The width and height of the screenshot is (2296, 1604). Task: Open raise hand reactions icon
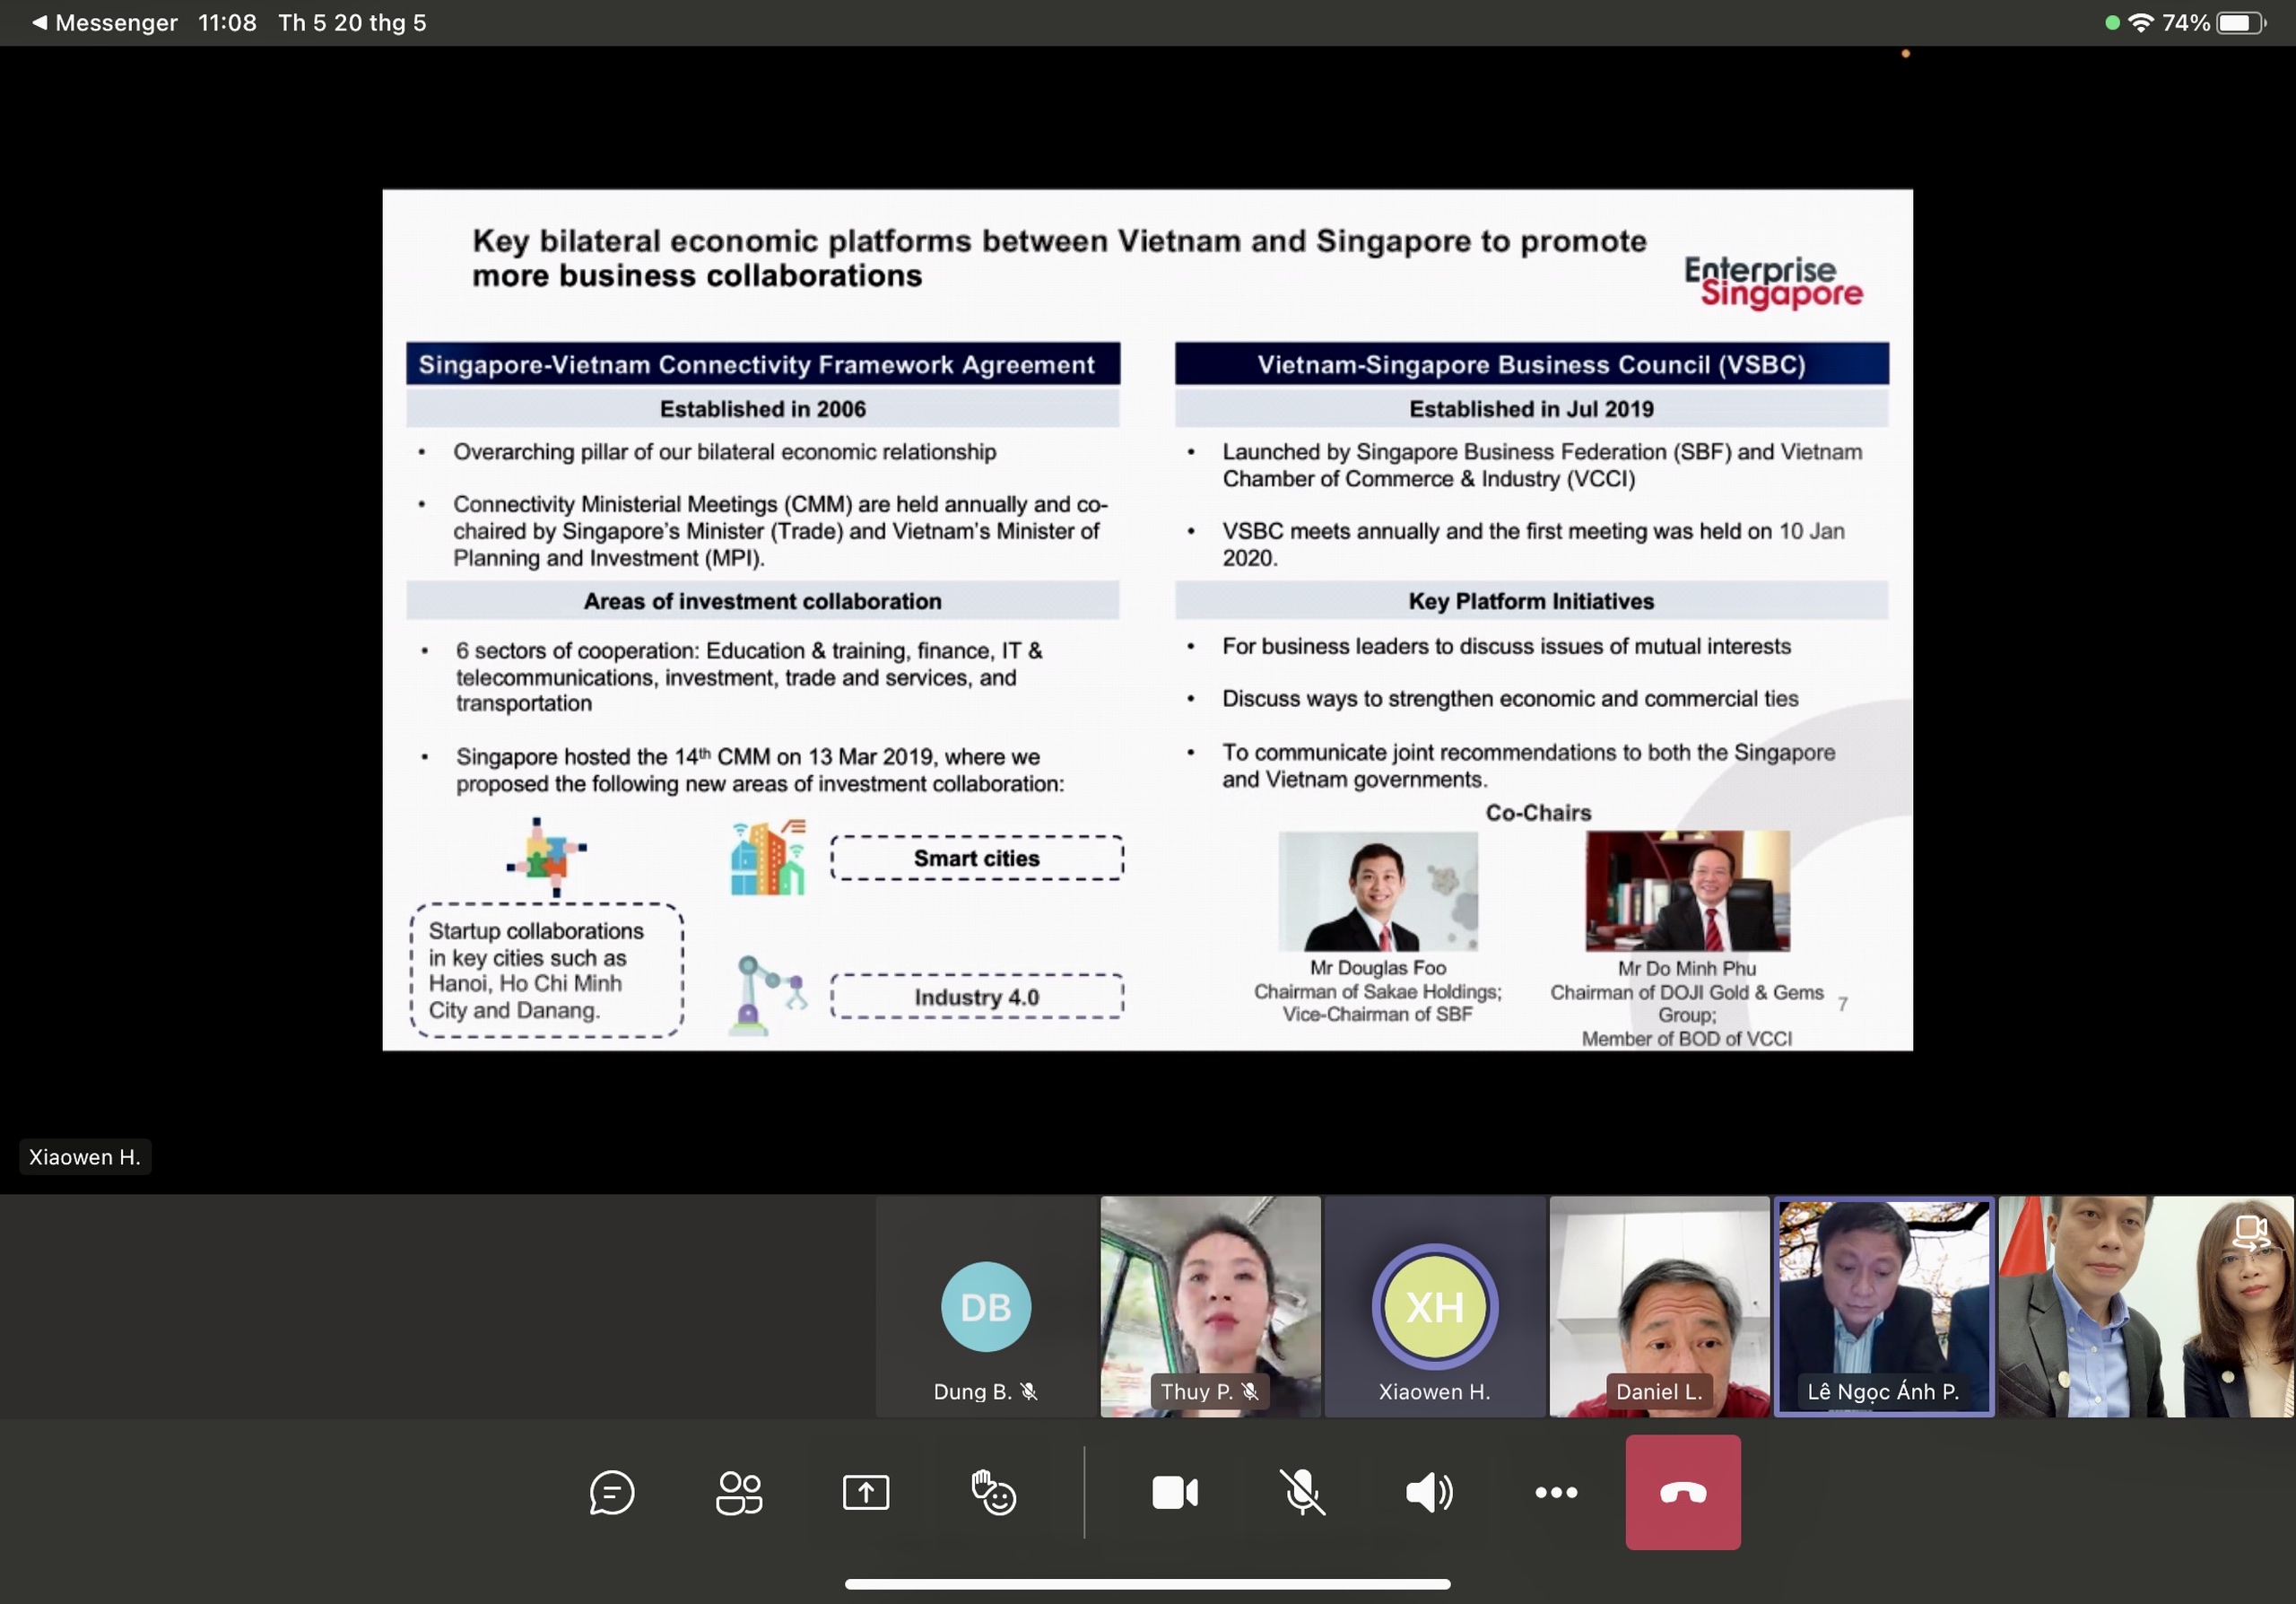(993, 1492)
